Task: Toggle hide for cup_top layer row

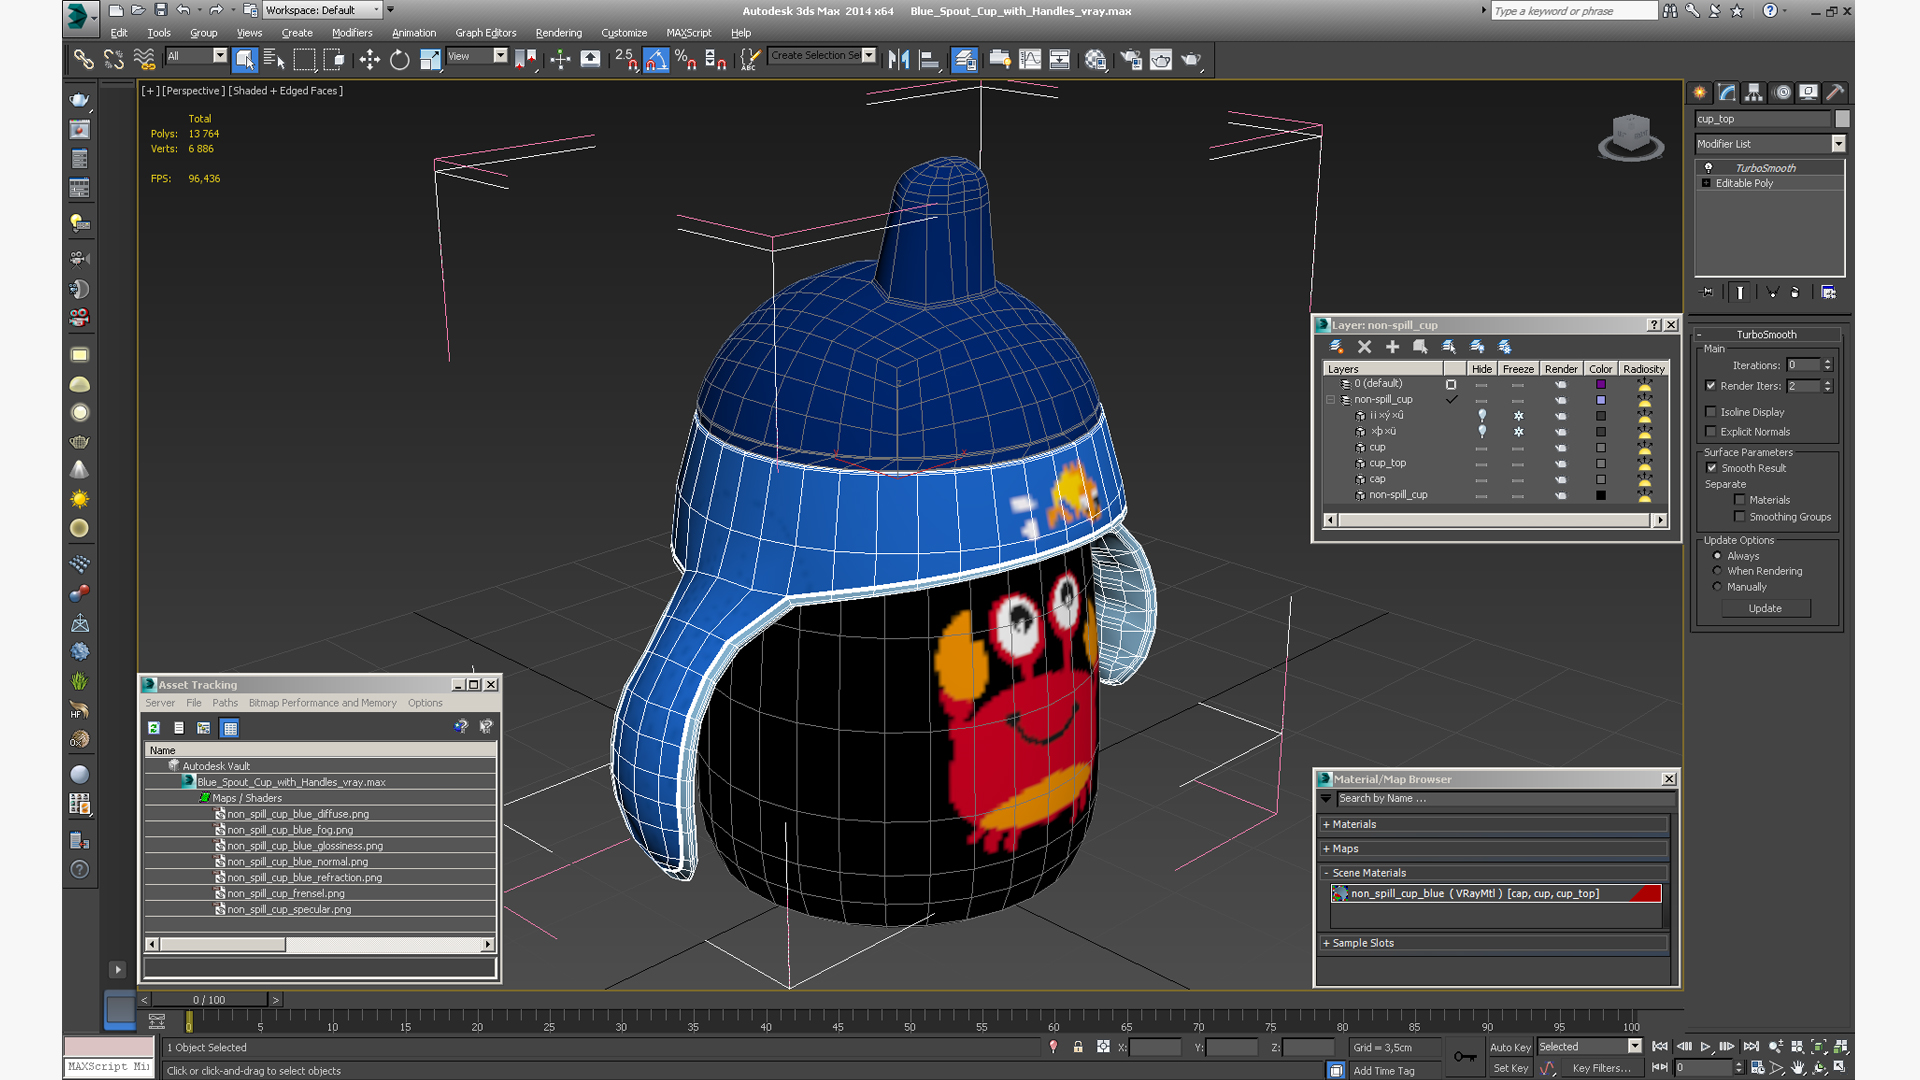Action: click(x=1481, y=464)
